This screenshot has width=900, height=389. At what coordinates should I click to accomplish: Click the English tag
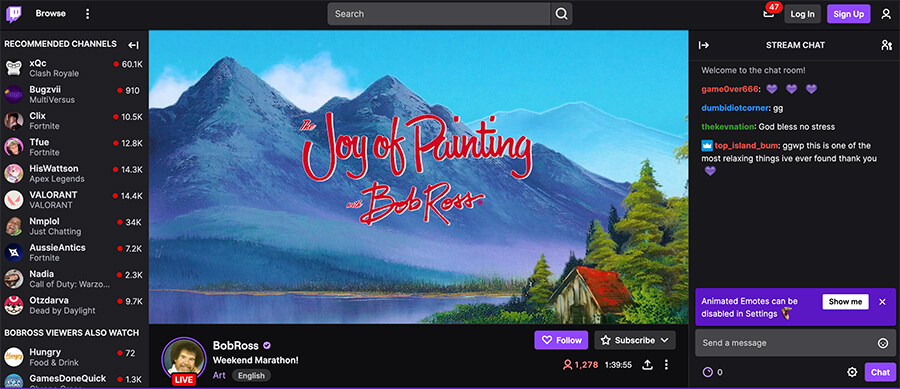(x=251, y=376)
